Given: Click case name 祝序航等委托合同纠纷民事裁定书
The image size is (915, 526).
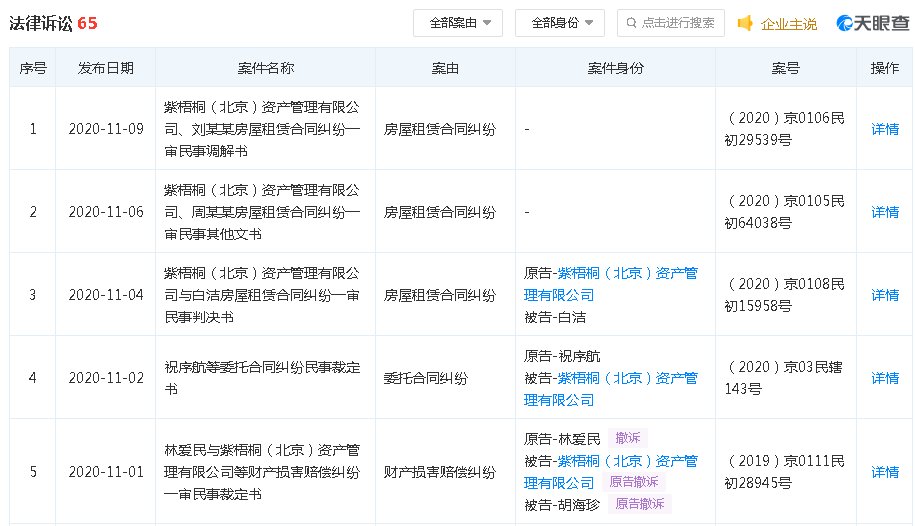Looking at the screenshot, I should (x=262, y=378).
